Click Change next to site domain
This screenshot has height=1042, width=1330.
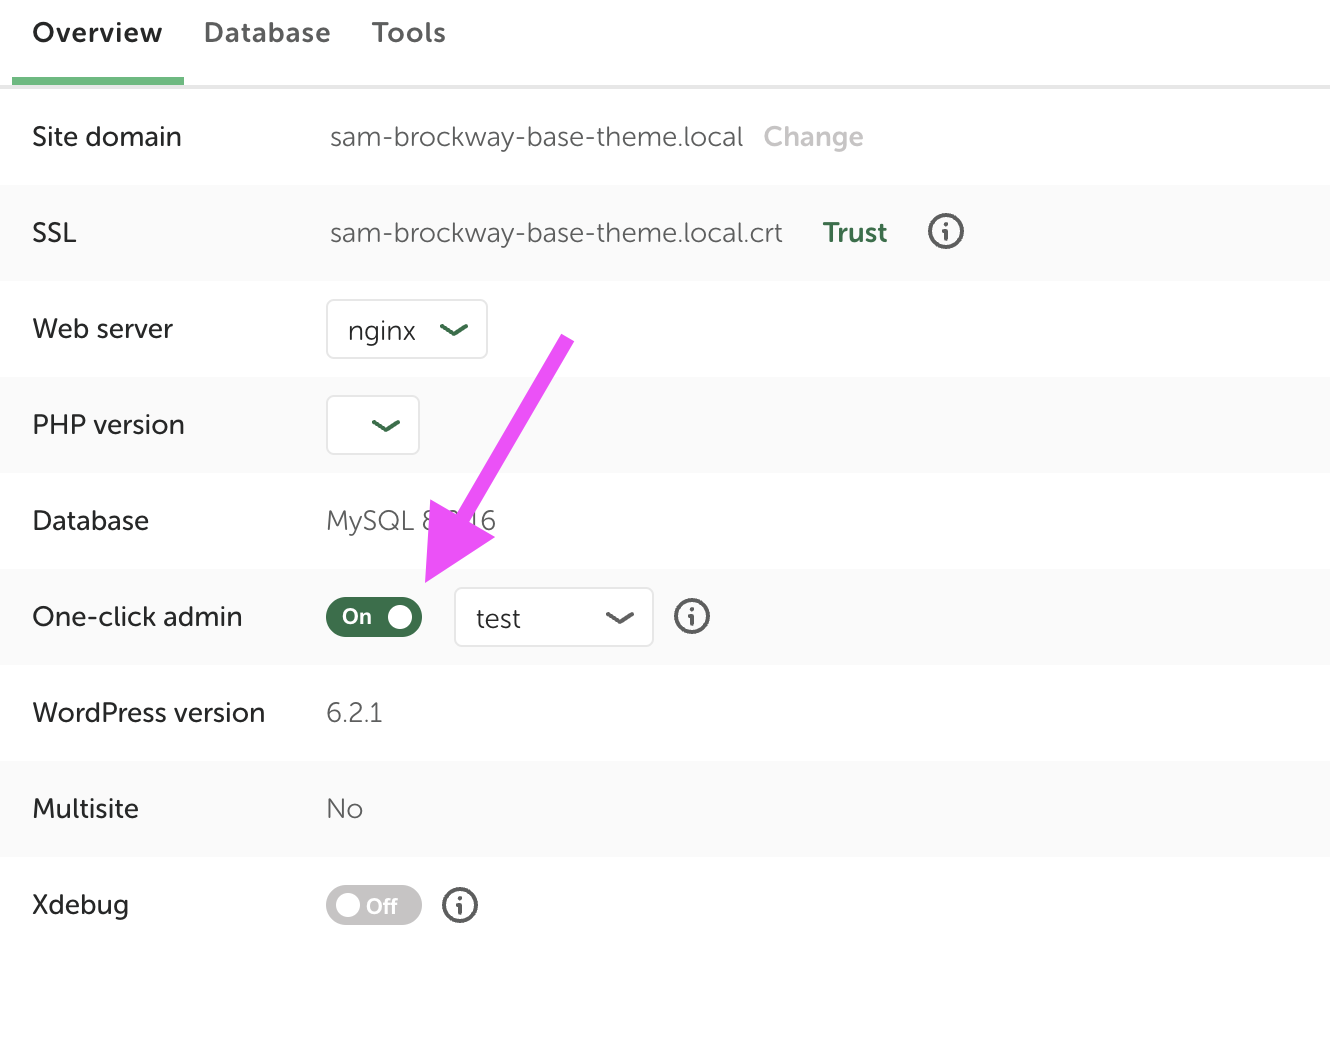coord(813,137)
